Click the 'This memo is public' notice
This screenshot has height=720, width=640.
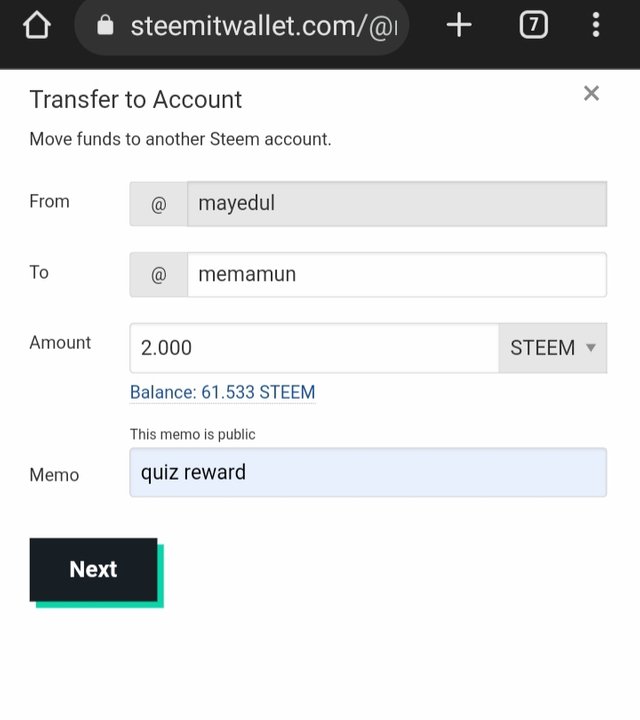pos(193,434)
